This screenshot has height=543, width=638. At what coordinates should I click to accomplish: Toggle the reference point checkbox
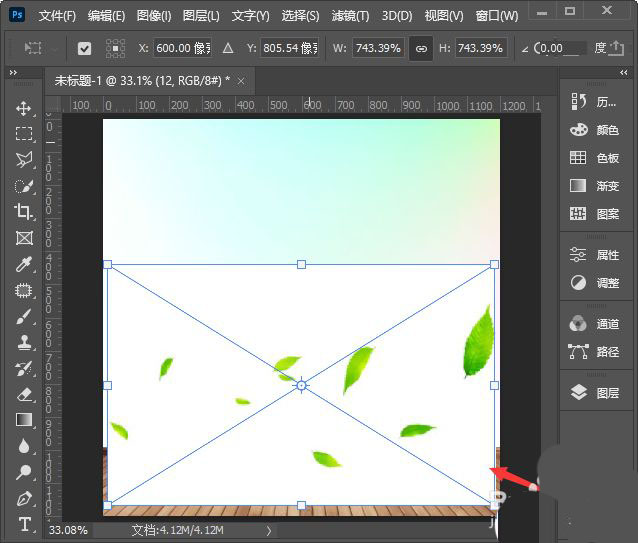coord(84,49)
